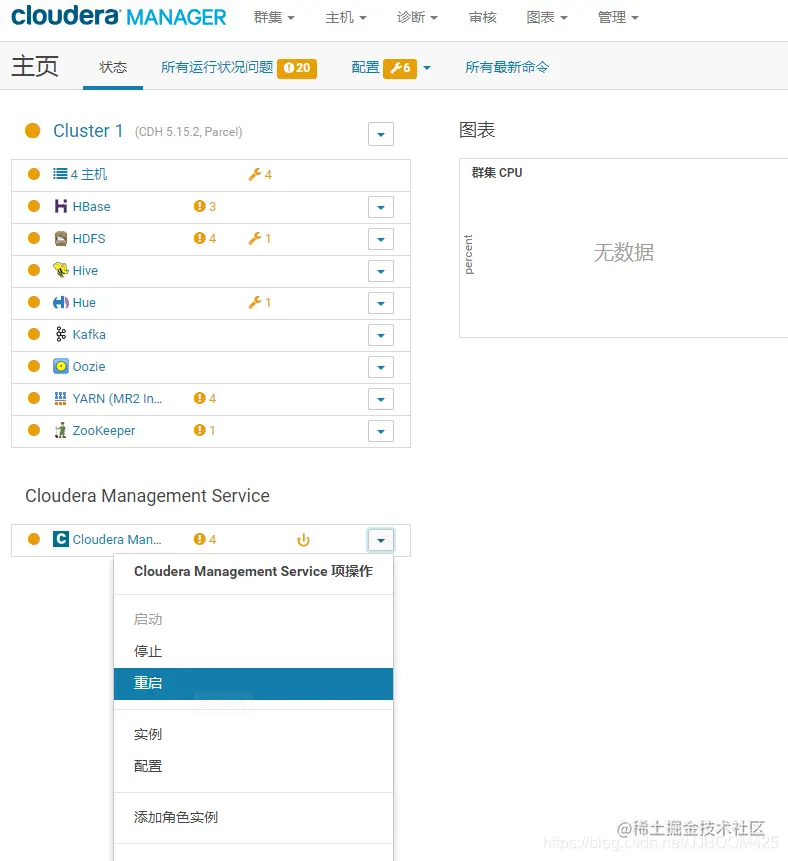Open the Cloudera Man... service link
788x861 pixels.
pyautogui.click(x=117, y=539)
